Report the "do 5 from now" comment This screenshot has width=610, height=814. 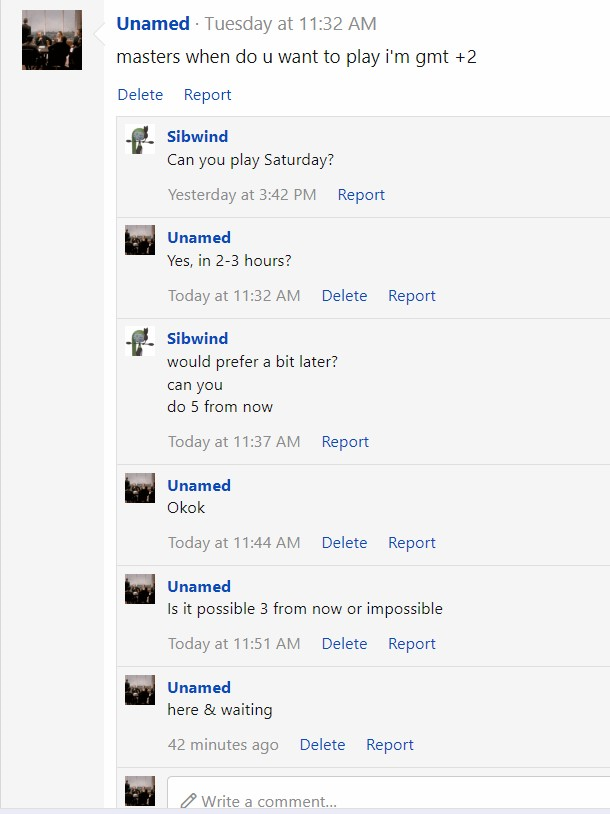click(345, 441)
